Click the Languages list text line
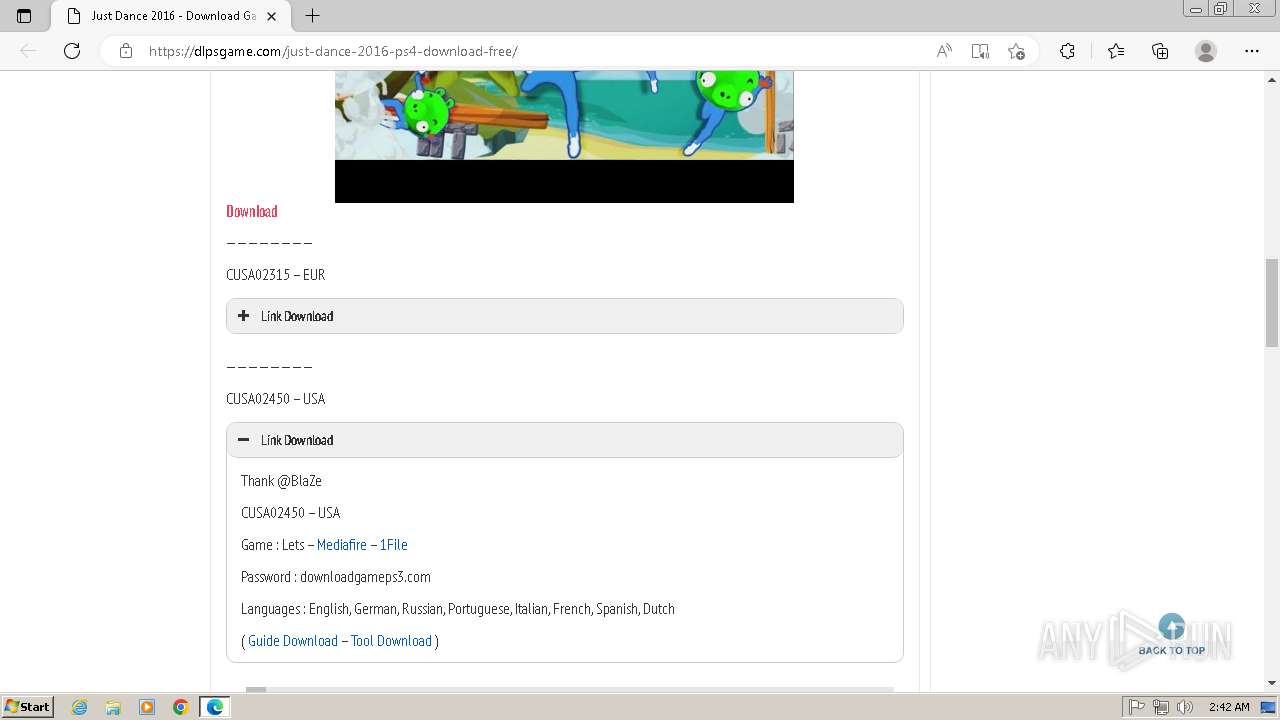Viewport: 1280px width, 720px height. tap(458, 609)
